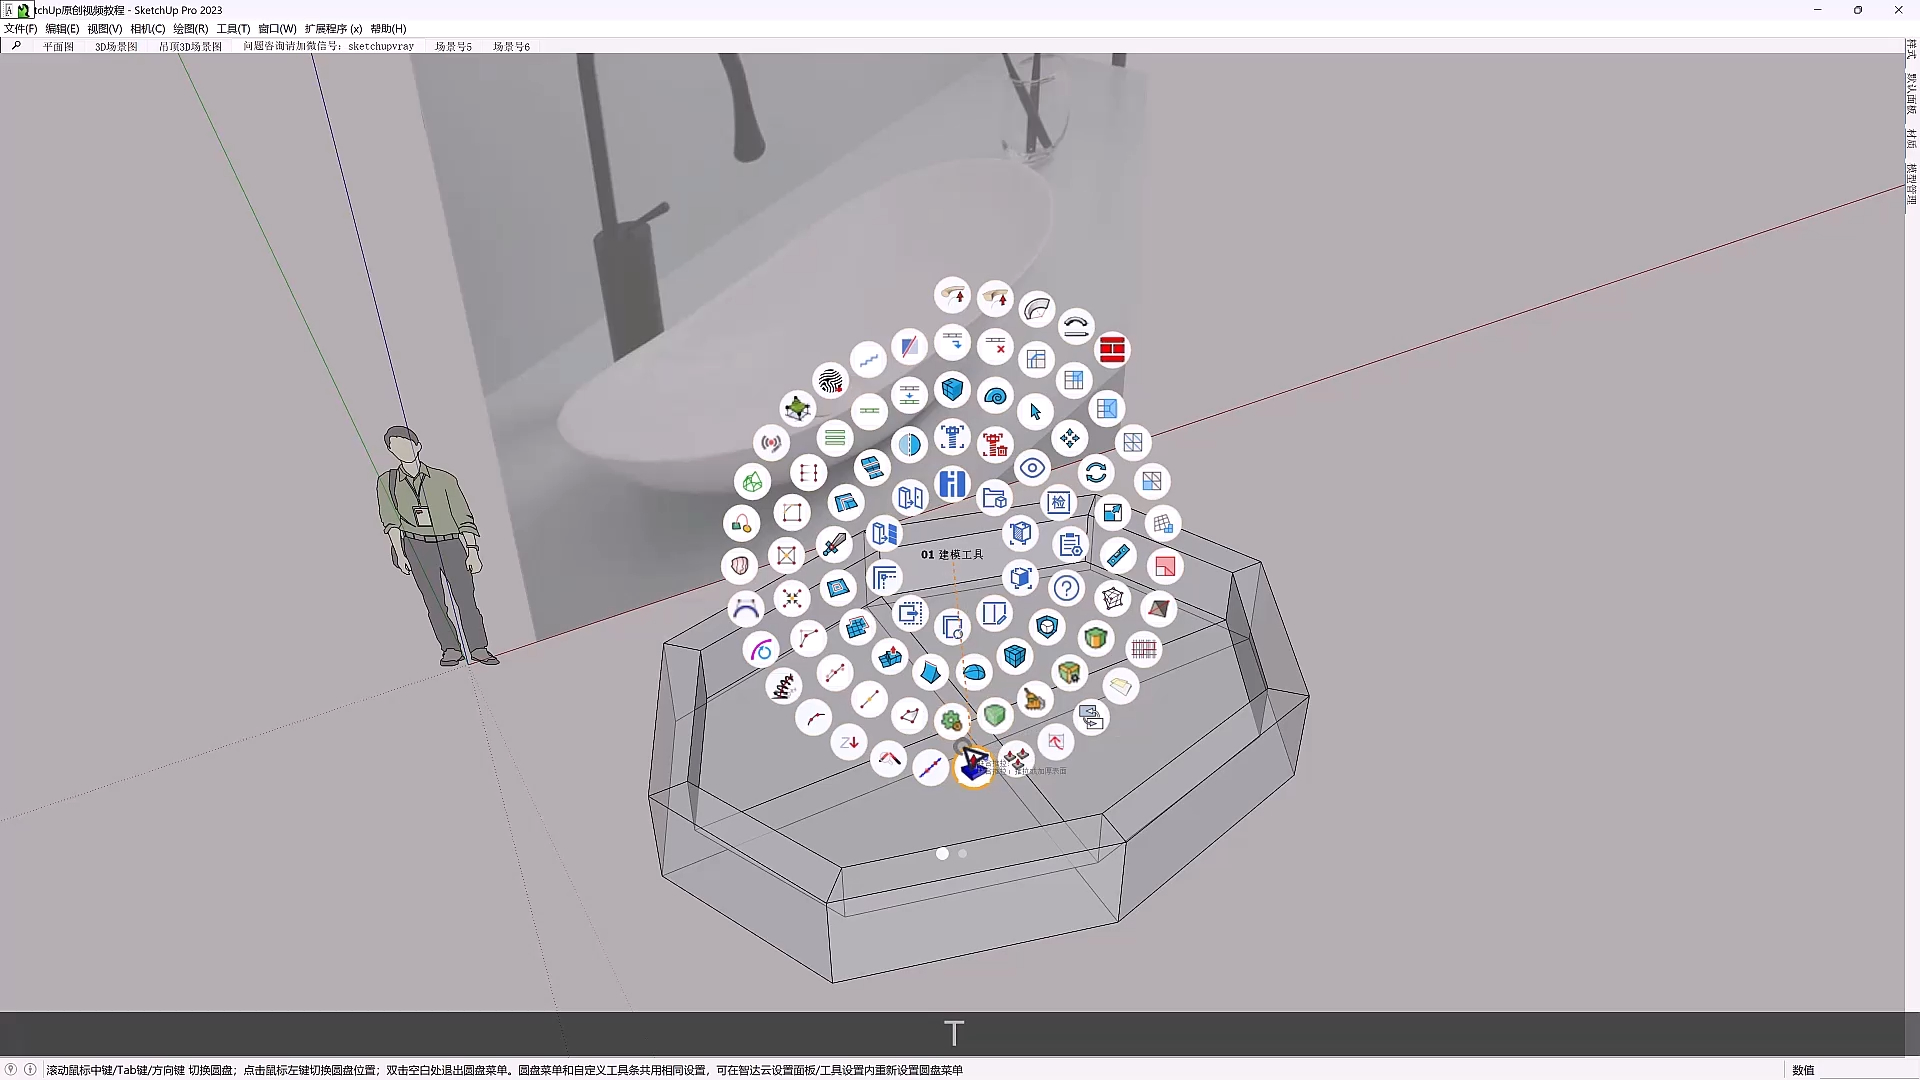The height and width of the screenshot is (1080, 1920).
Task: Click the 检 check tool icon
Action: tap(1058, 502)
